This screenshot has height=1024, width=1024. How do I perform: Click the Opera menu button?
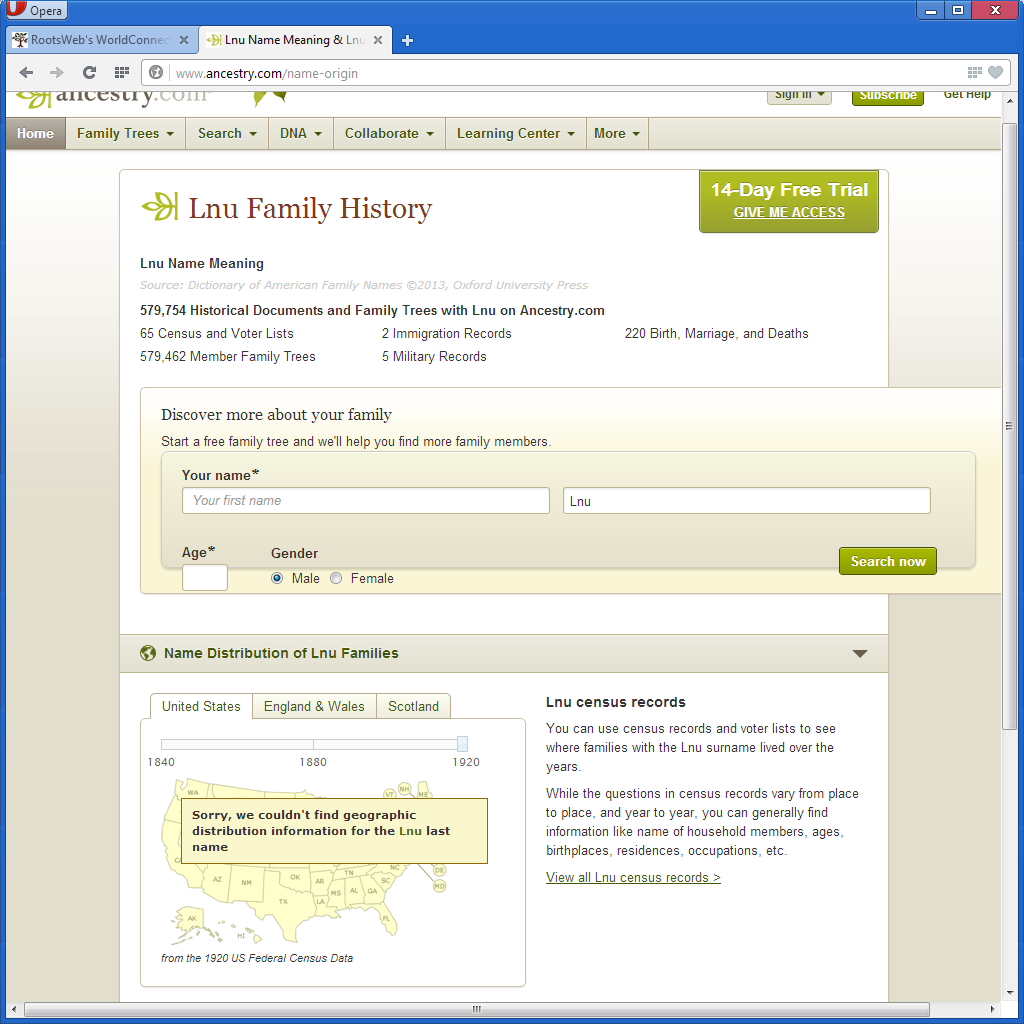(36, 10)
